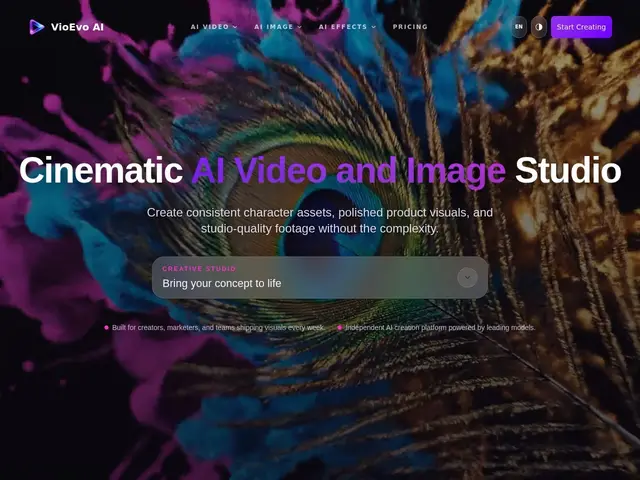Click the 'Independent AI creation platform' text
Screen dimensions: 640x480
coord(440,327)
